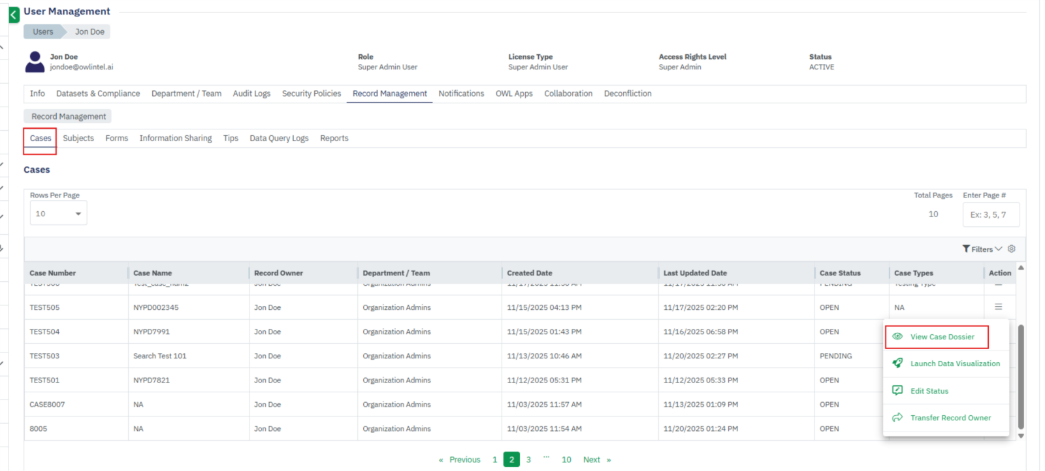The image size is (1045, 471).
Task: Switch to the Audit Logs tab
Action: tap(251, 93)
